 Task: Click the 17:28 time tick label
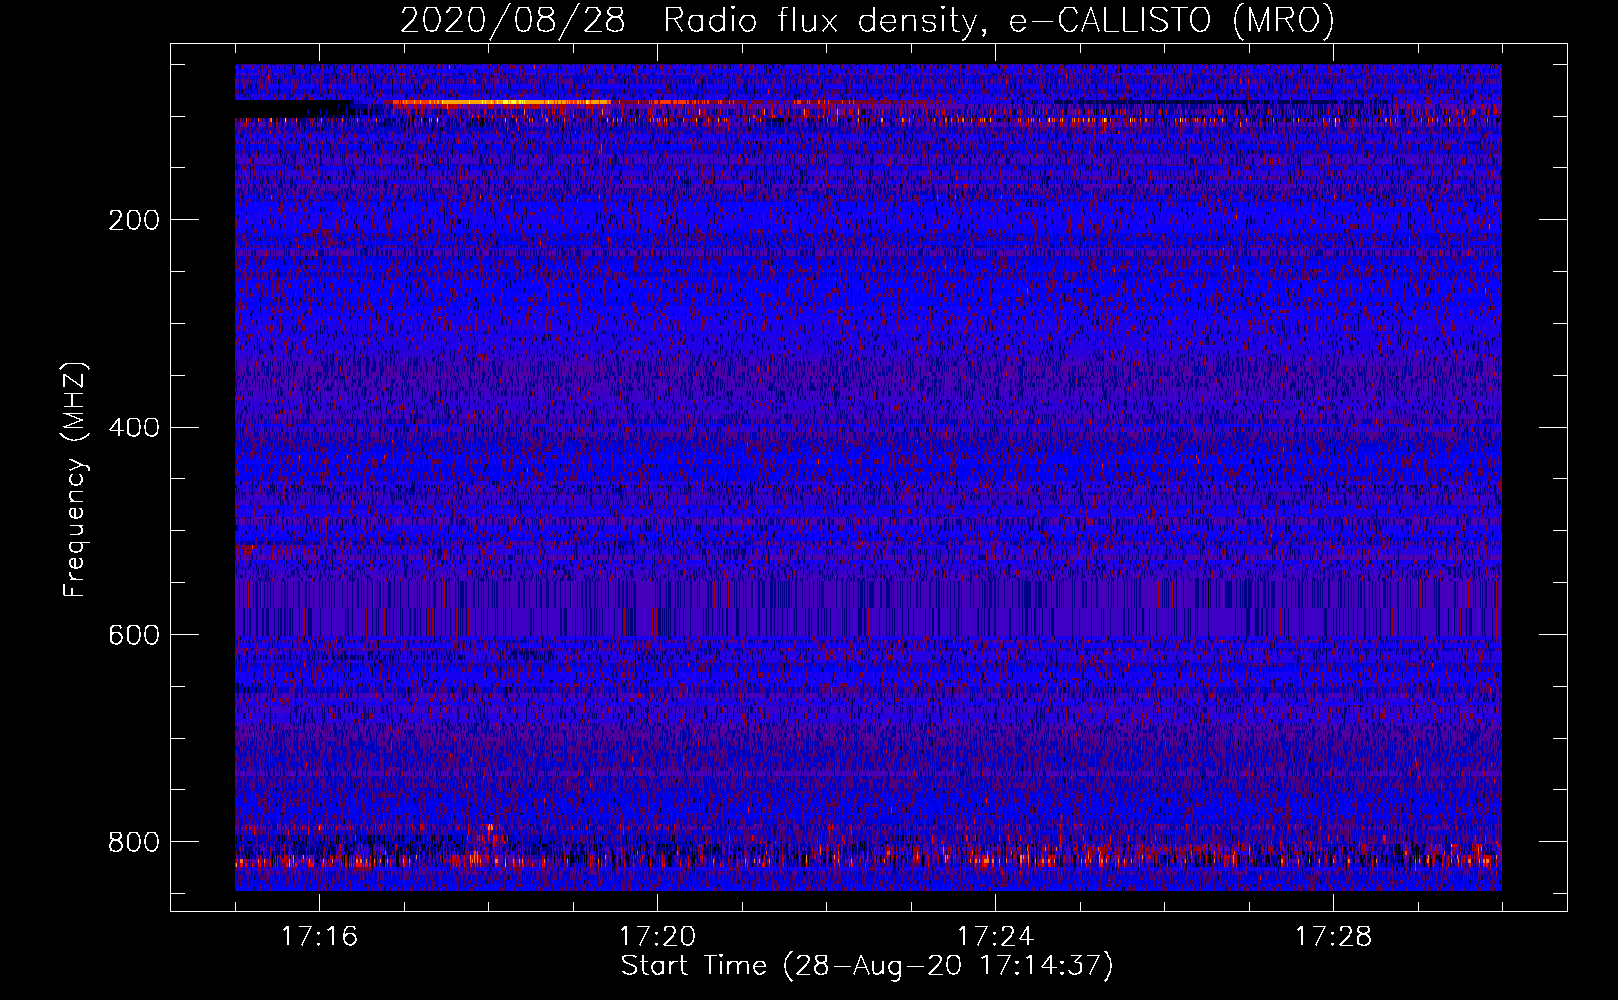point(1333,937)
